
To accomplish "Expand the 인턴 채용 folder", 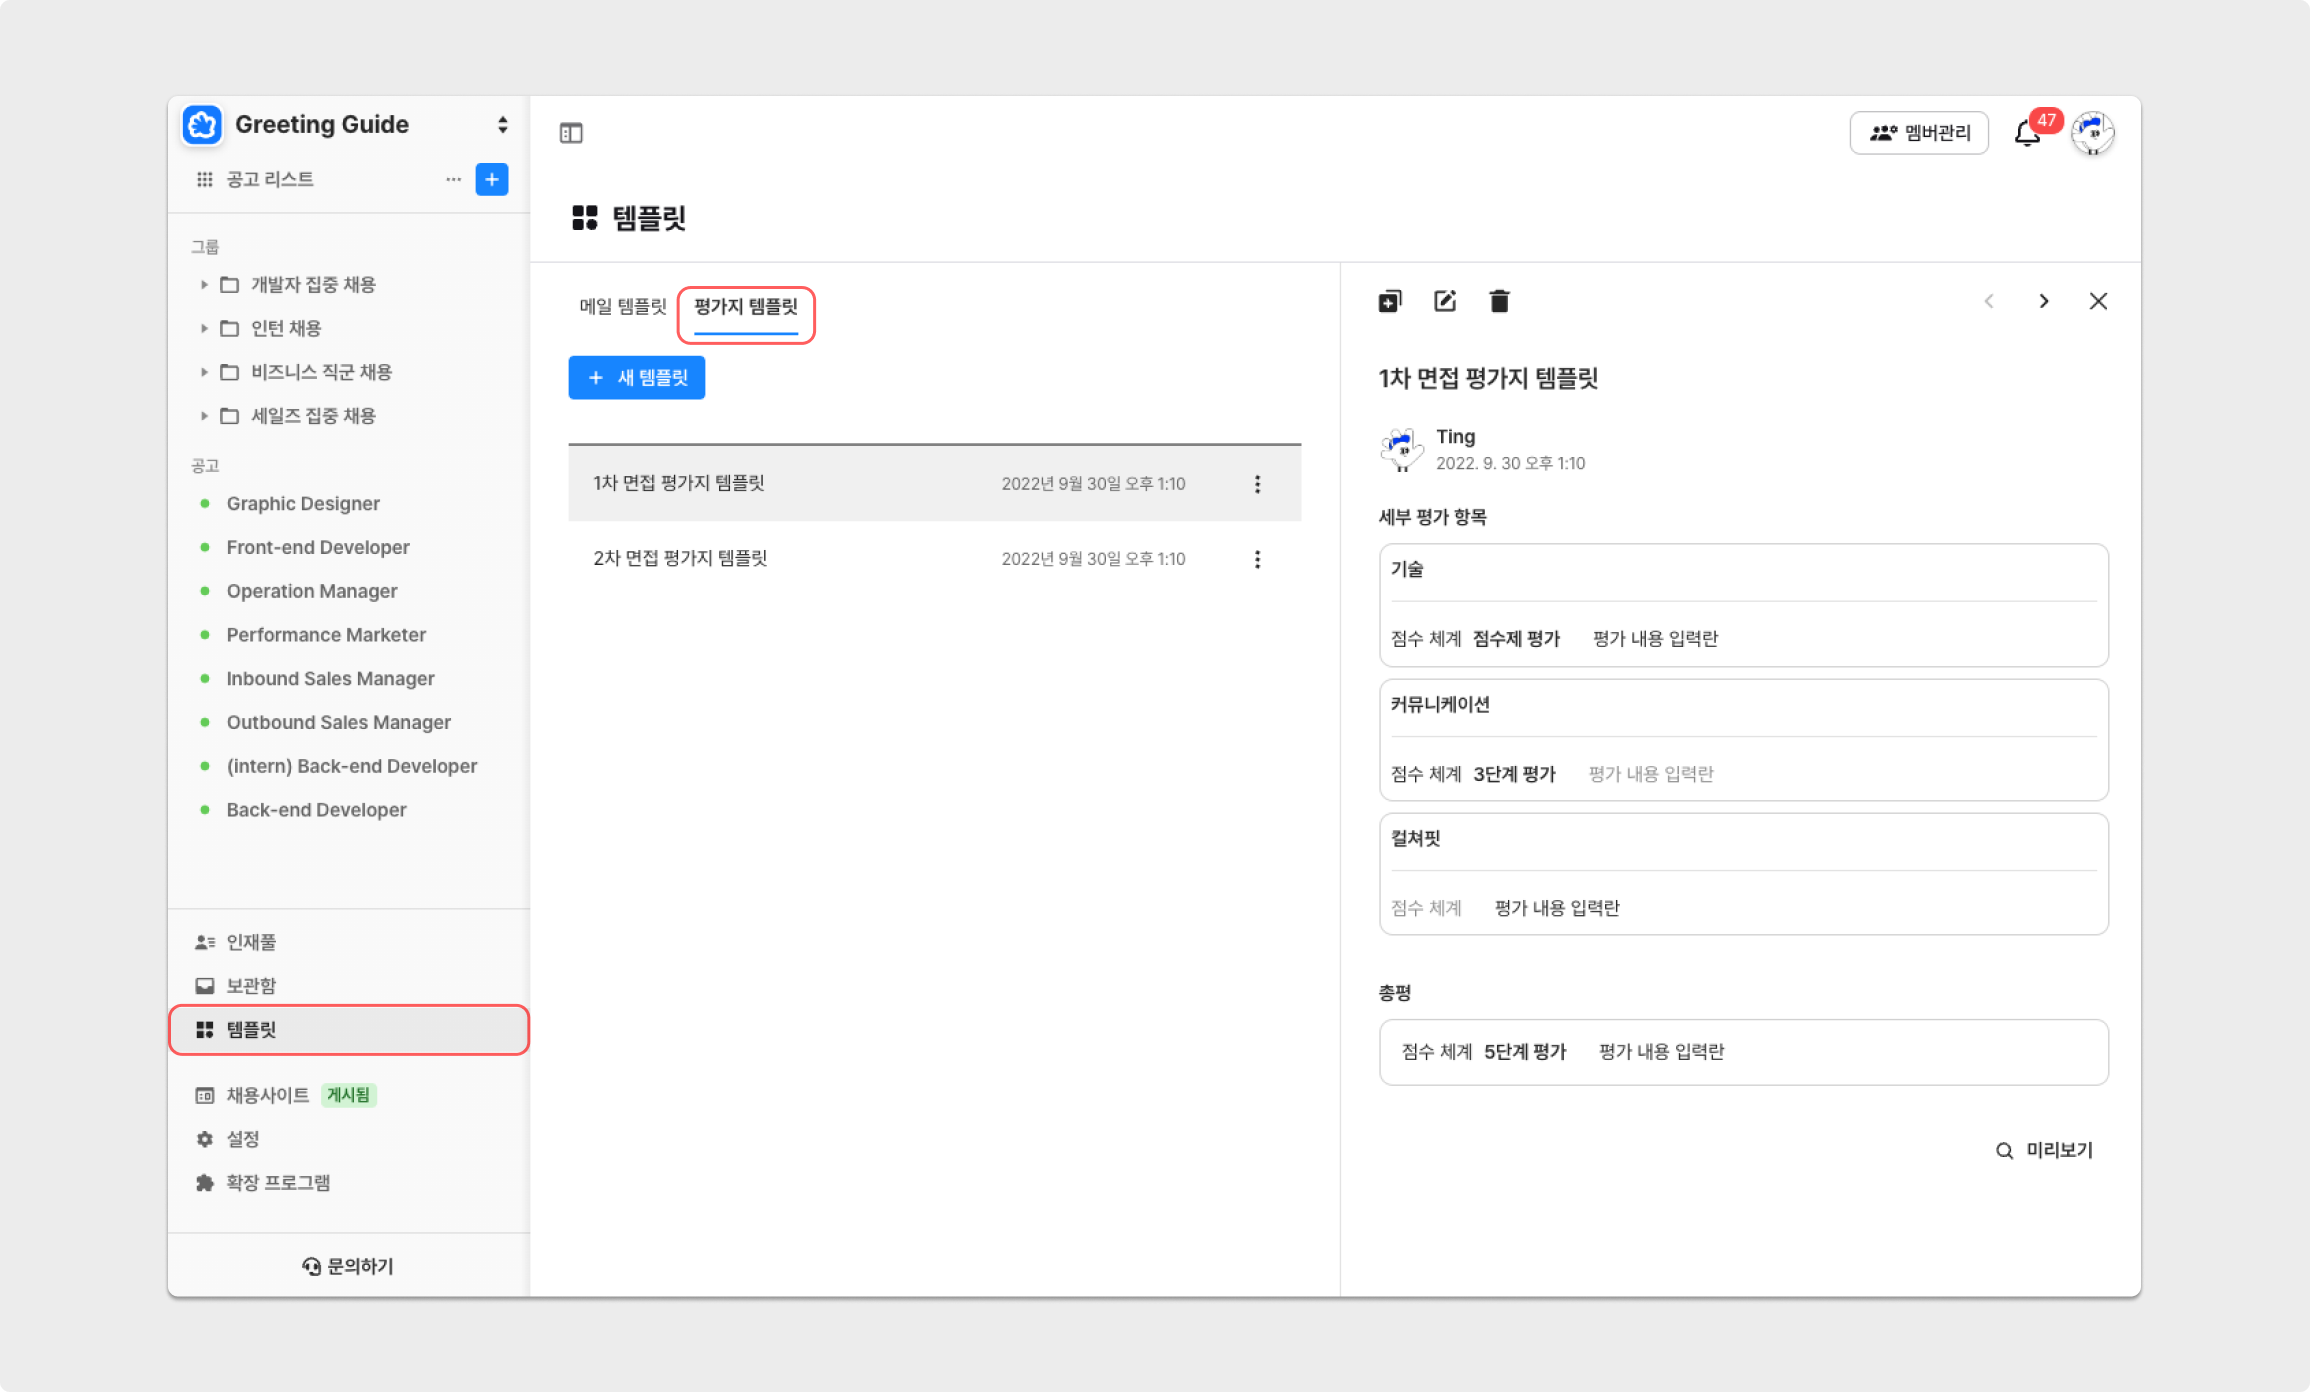I will point(204,329).
